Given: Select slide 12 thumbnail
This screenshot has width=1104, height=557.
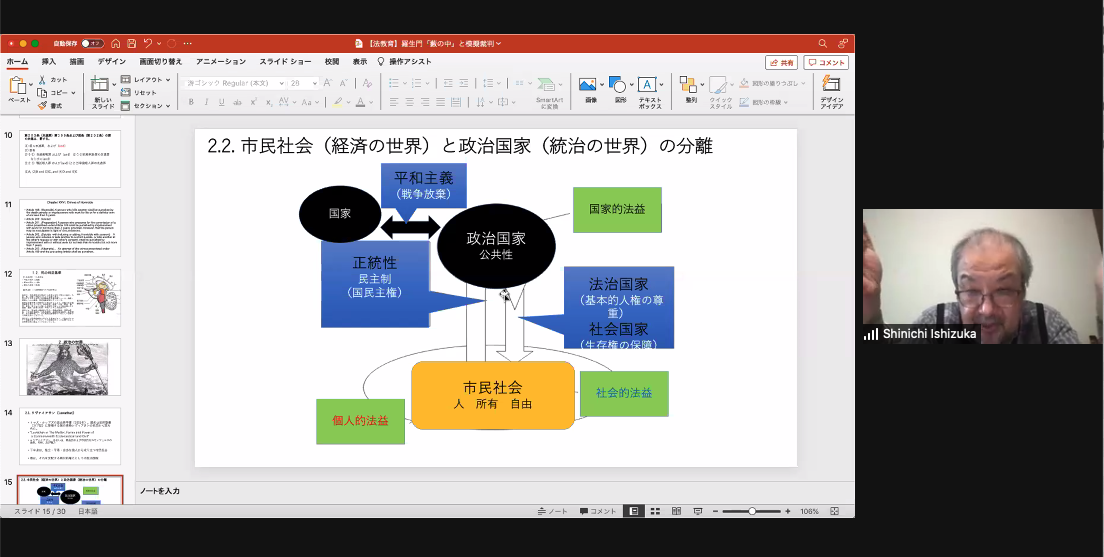Looking at the screenshot, I should 70,297.
